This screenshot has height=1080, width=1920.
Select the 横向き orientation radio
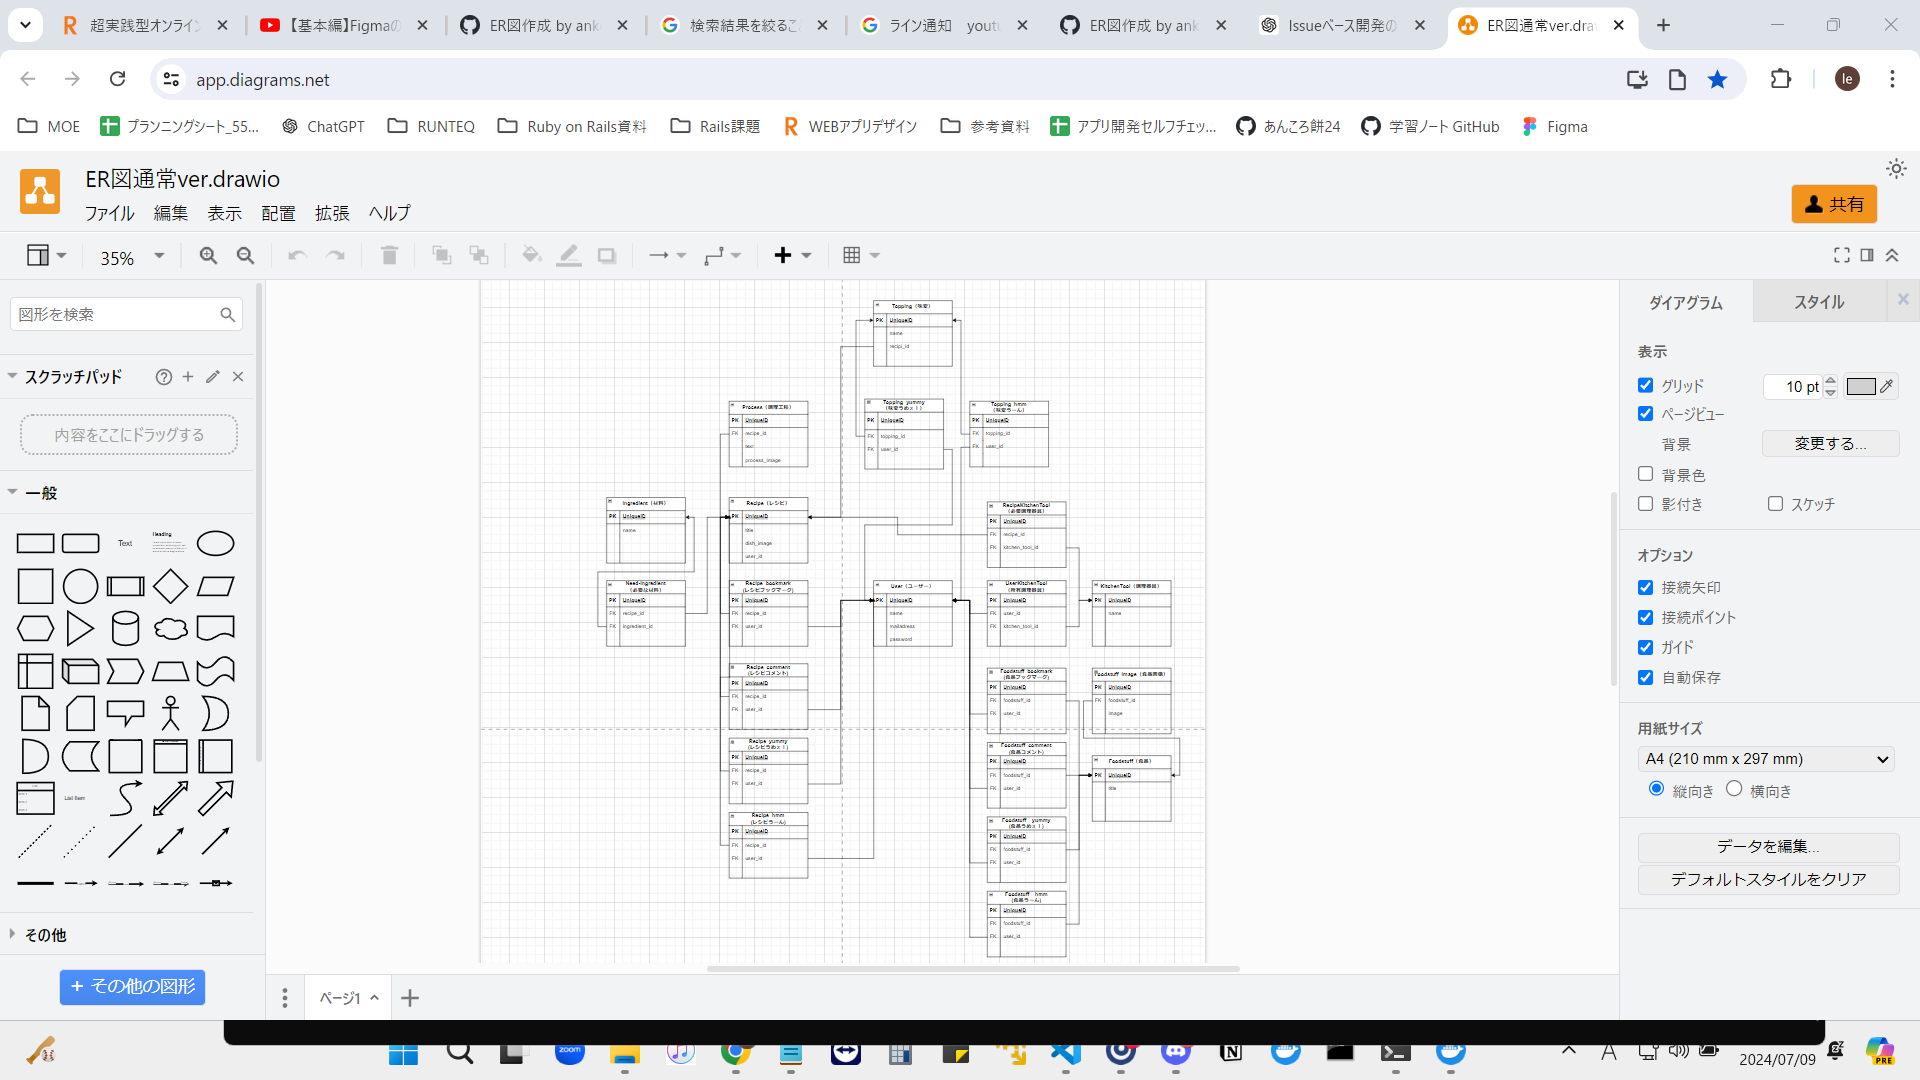click(x=1734, y=789)
